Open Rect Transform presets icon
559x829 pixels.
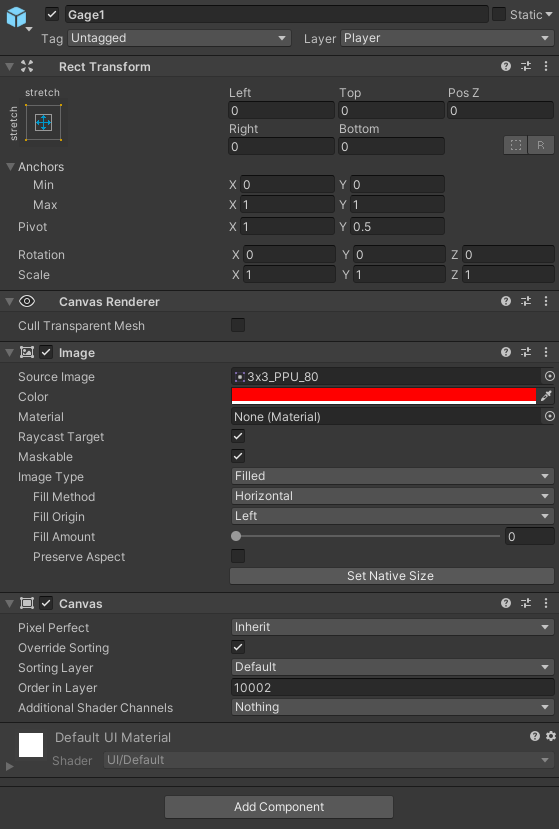coord(526,66)
